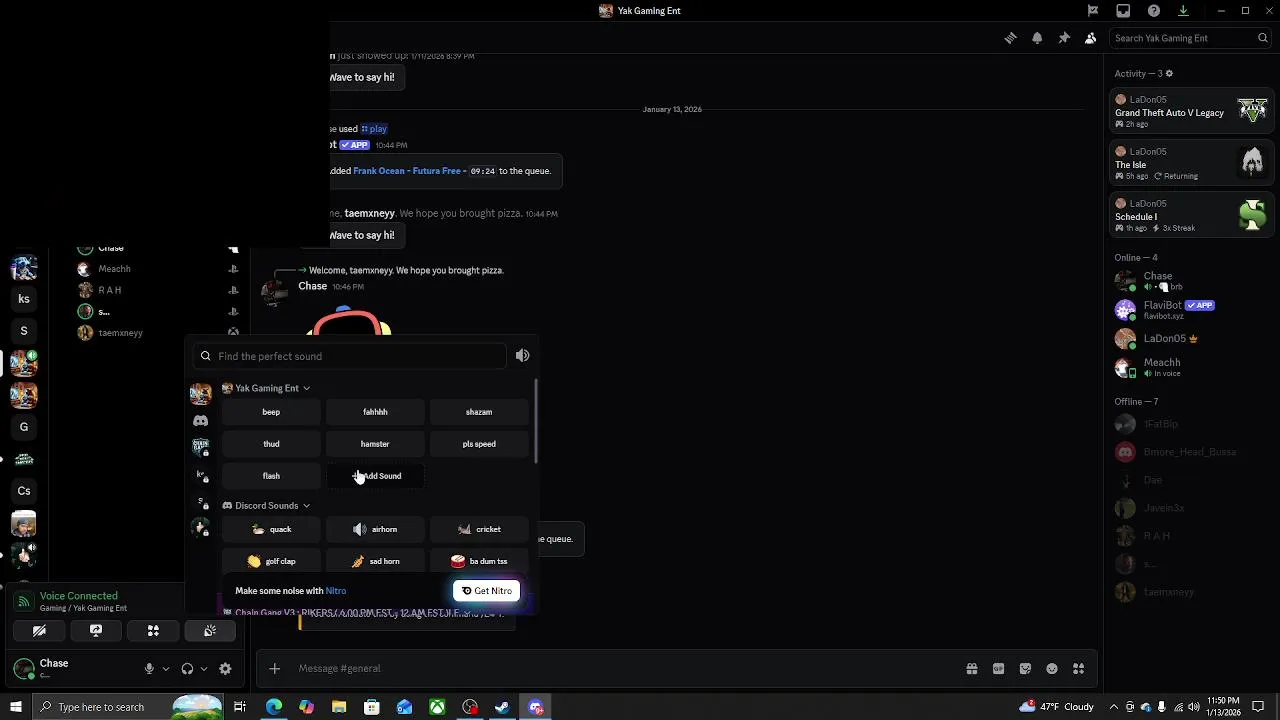The height and width of the screenshot is (720, 1280).
Task: Toggle the member list
Action: 1090,38
